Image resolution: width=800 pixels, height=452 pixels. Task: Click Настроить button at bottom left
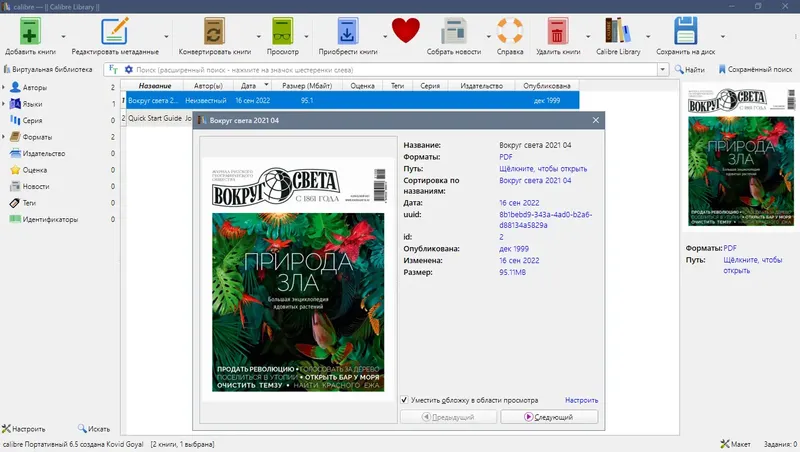[23, 429]
